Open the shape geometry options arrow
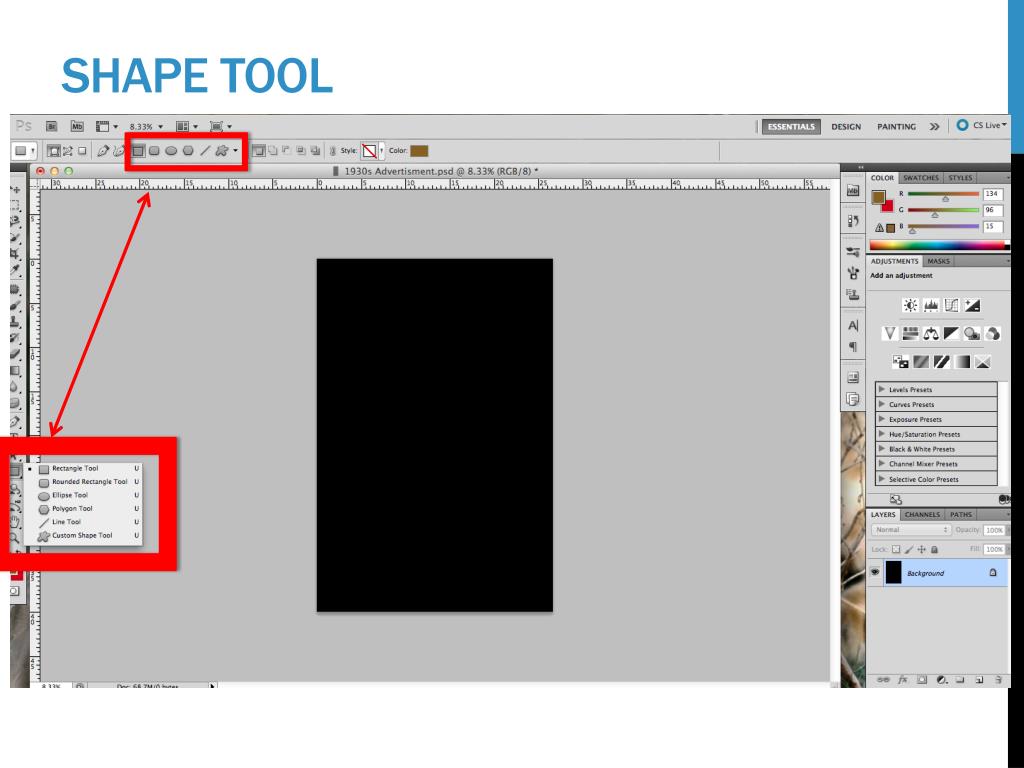Image resolution: width=1024 pixels, height=768 pixels. [x=236, y=151]
